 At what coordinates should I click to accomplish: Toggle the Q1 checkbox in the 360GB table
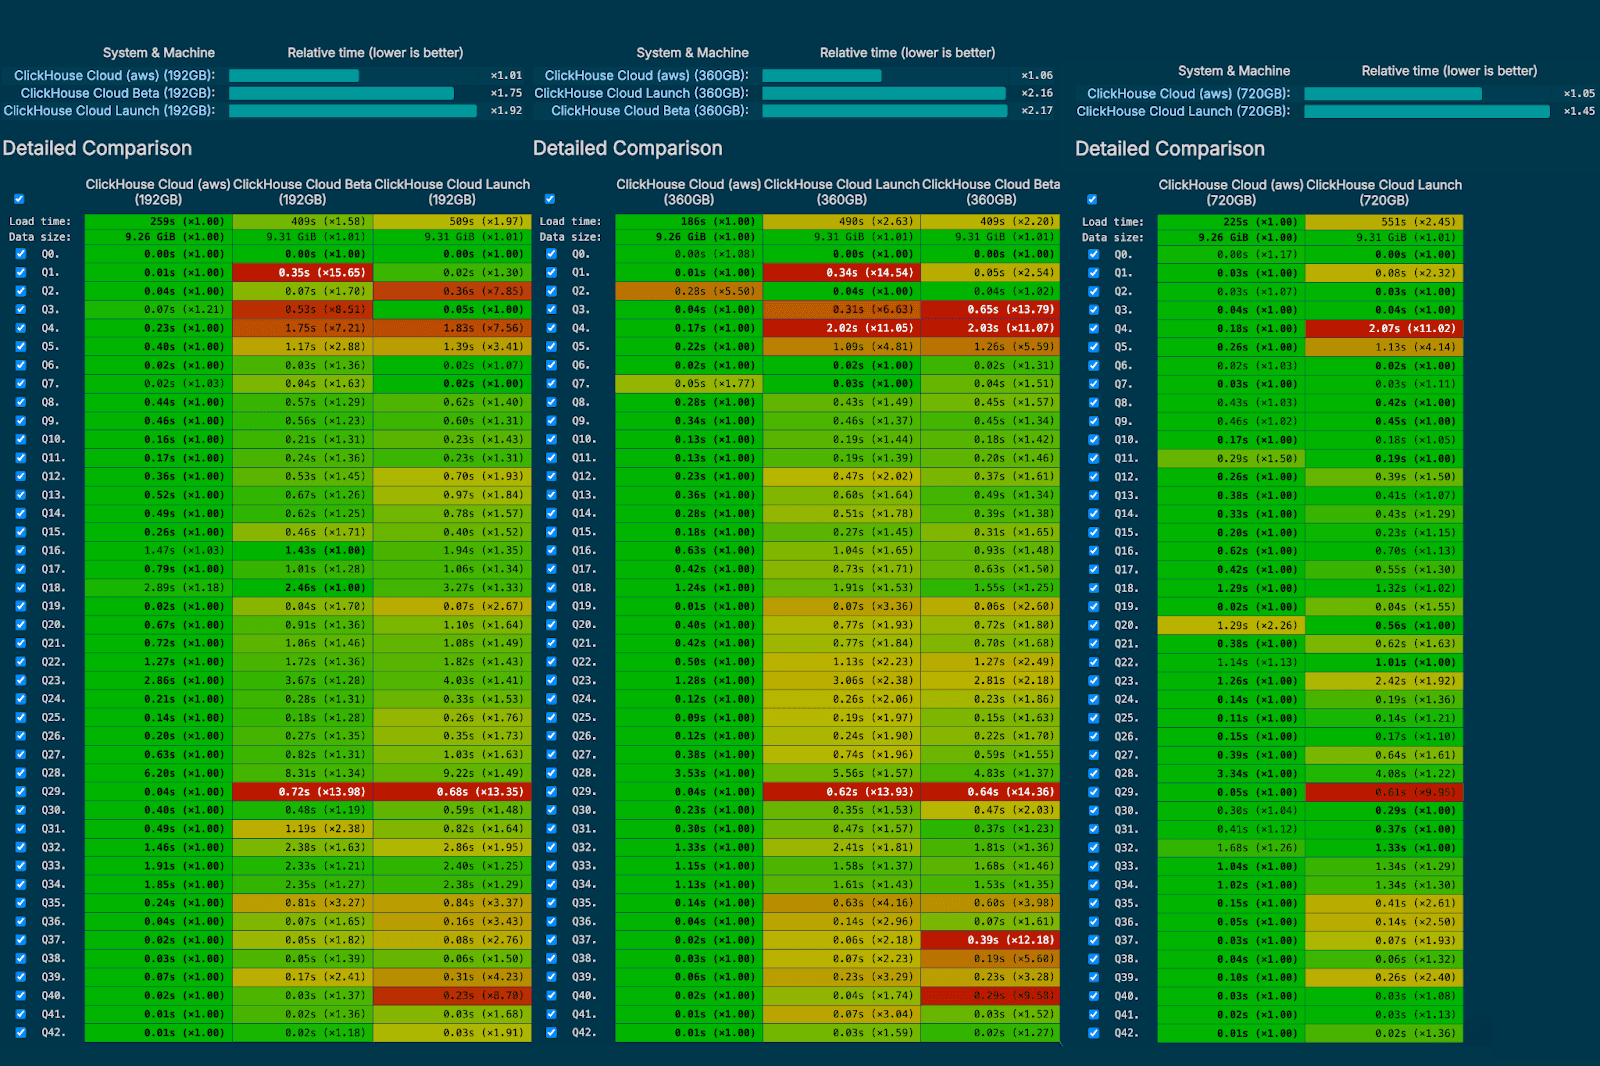(x=551, y=272)
